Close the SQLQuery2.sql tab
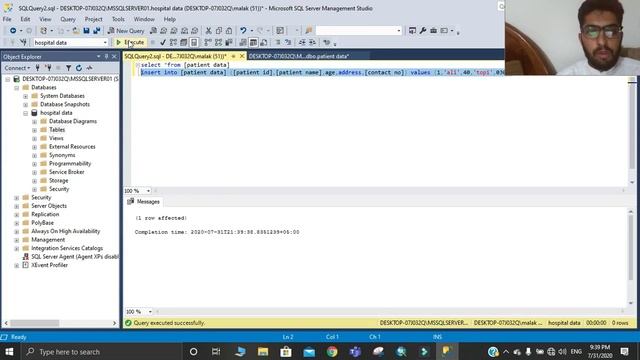Screen dimensions: 640x360 point(242,56)
